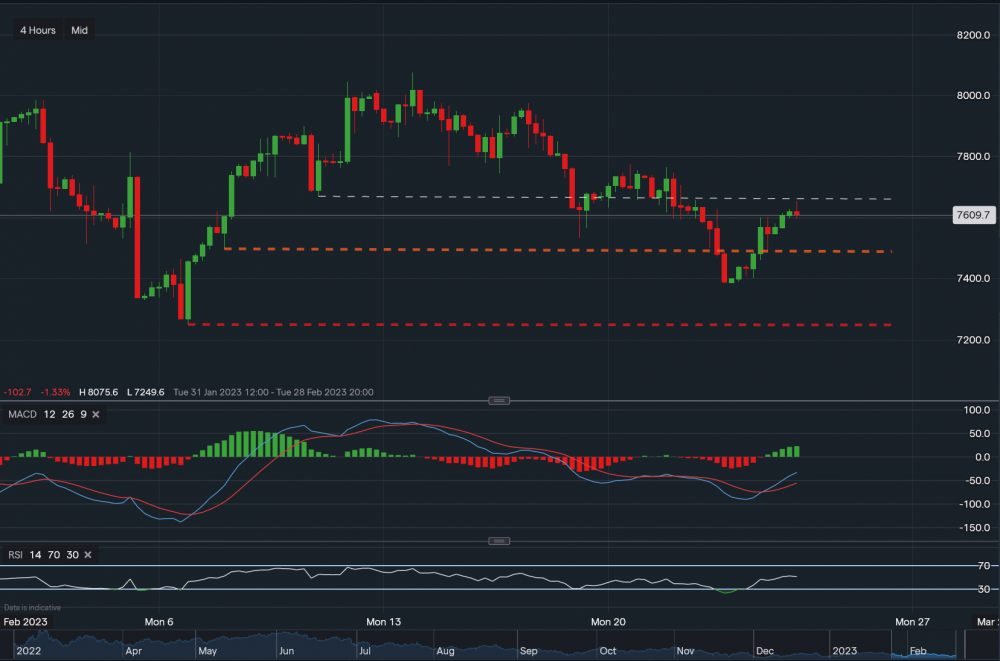Click MACD fast period value 12
The width and height of the screenshot is (1000, 661).
pyautogui.click(x=50, y=414)
